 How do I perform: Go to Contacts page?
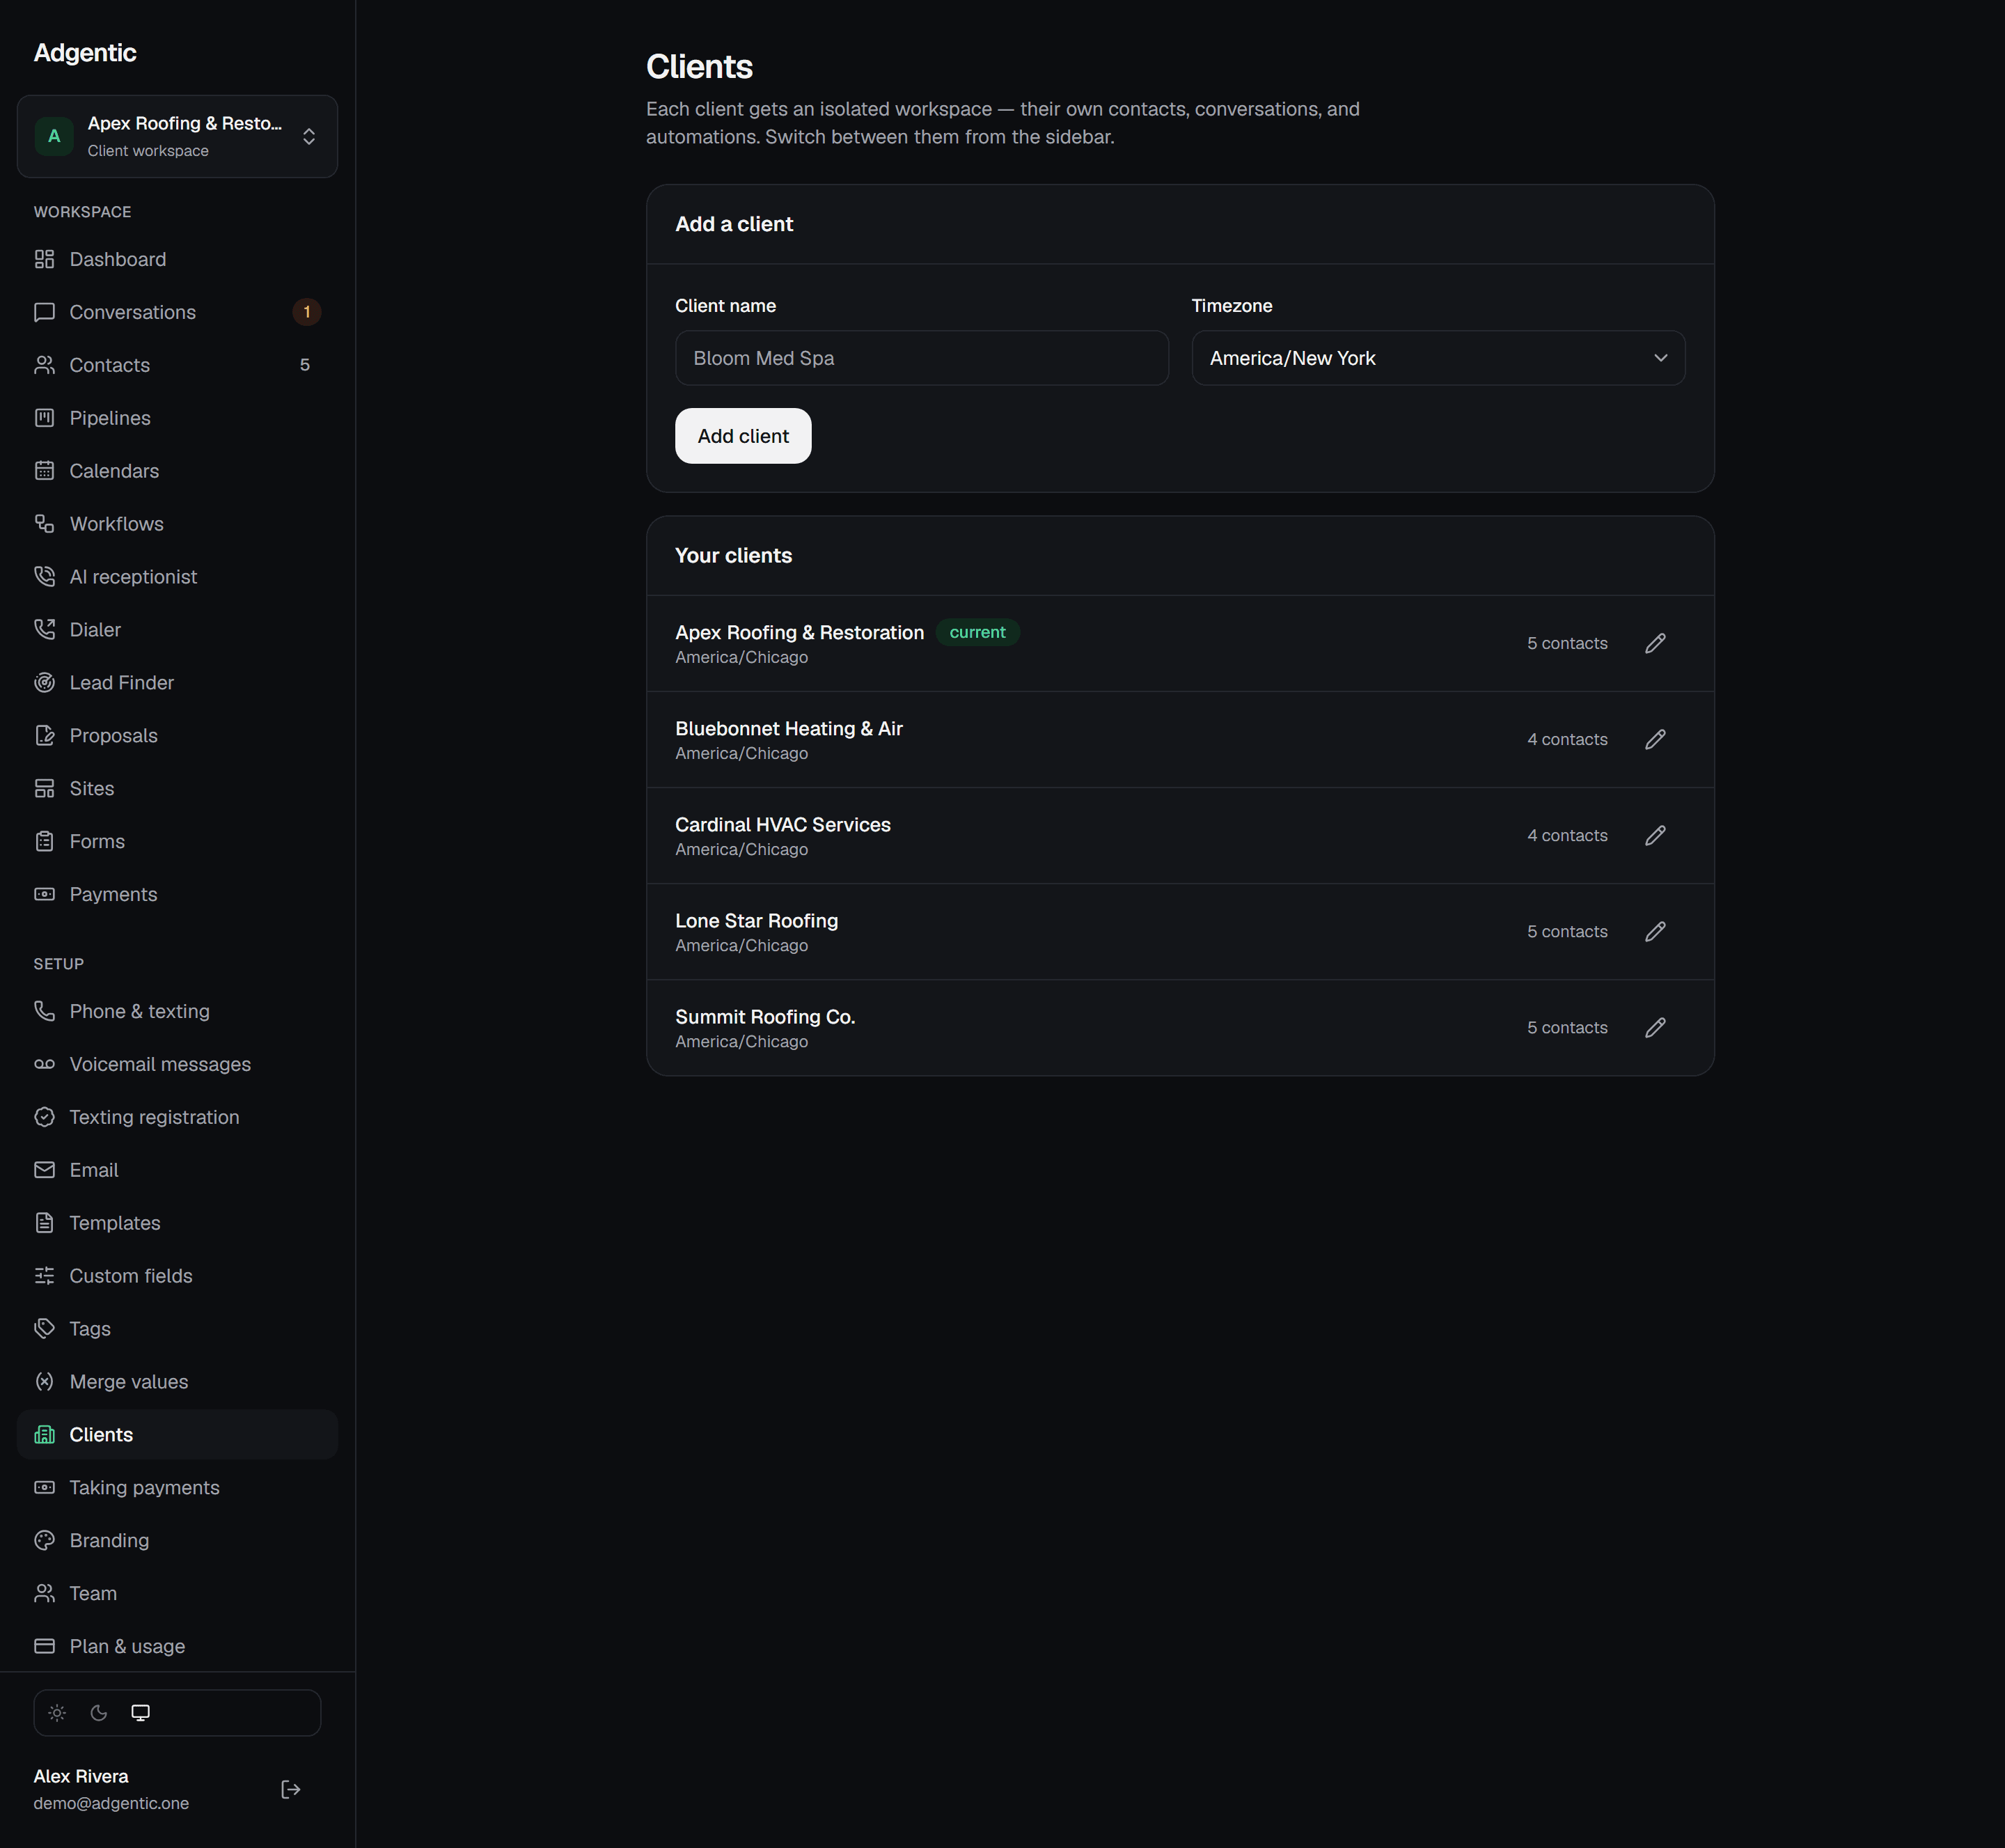click(177, 365)
